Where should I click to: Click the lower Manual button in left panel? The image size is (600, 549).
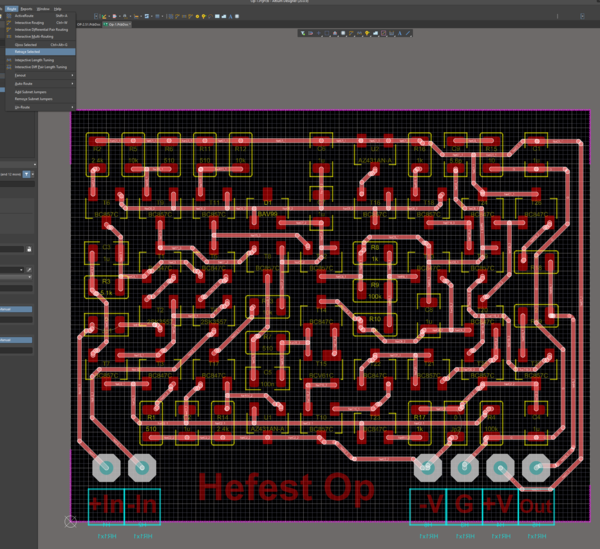16,340
